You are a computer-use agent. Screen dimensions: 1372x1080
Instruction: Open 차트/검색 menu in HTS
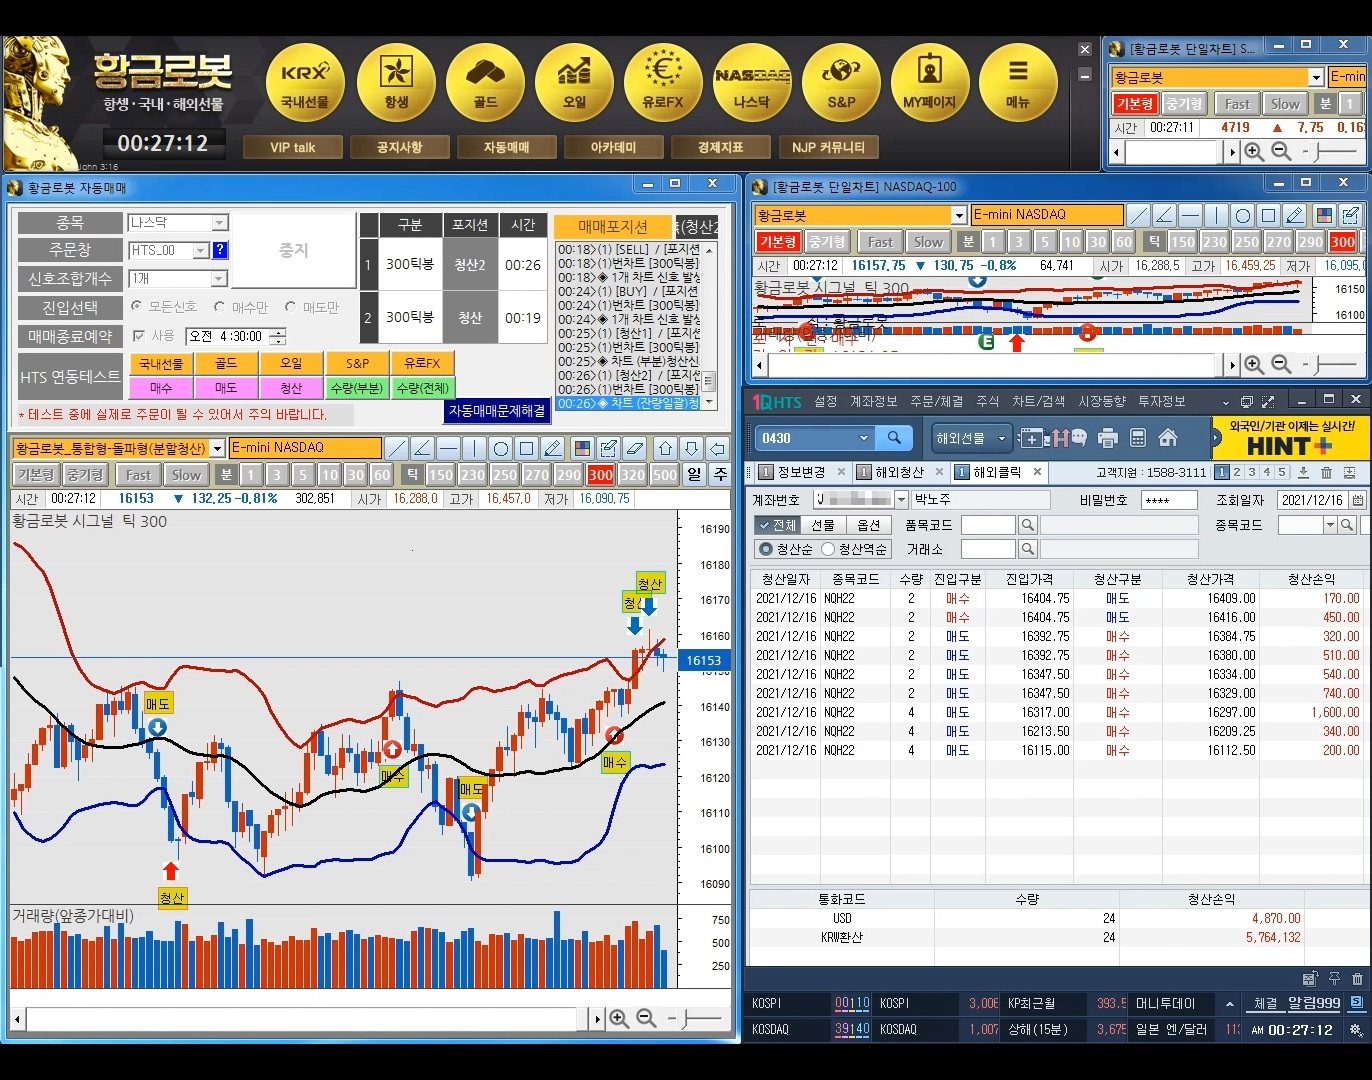pyautogui.click(x=1038, y=401)
